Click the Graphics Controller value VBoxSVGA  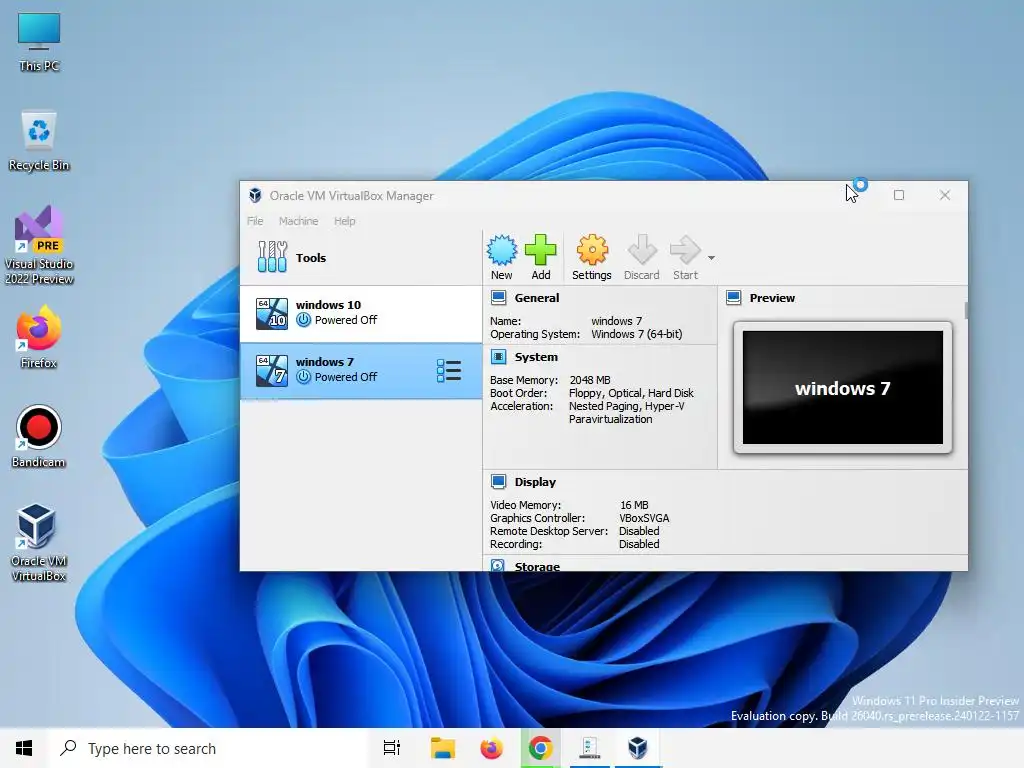pyautogui.click(x=644, y=519)
